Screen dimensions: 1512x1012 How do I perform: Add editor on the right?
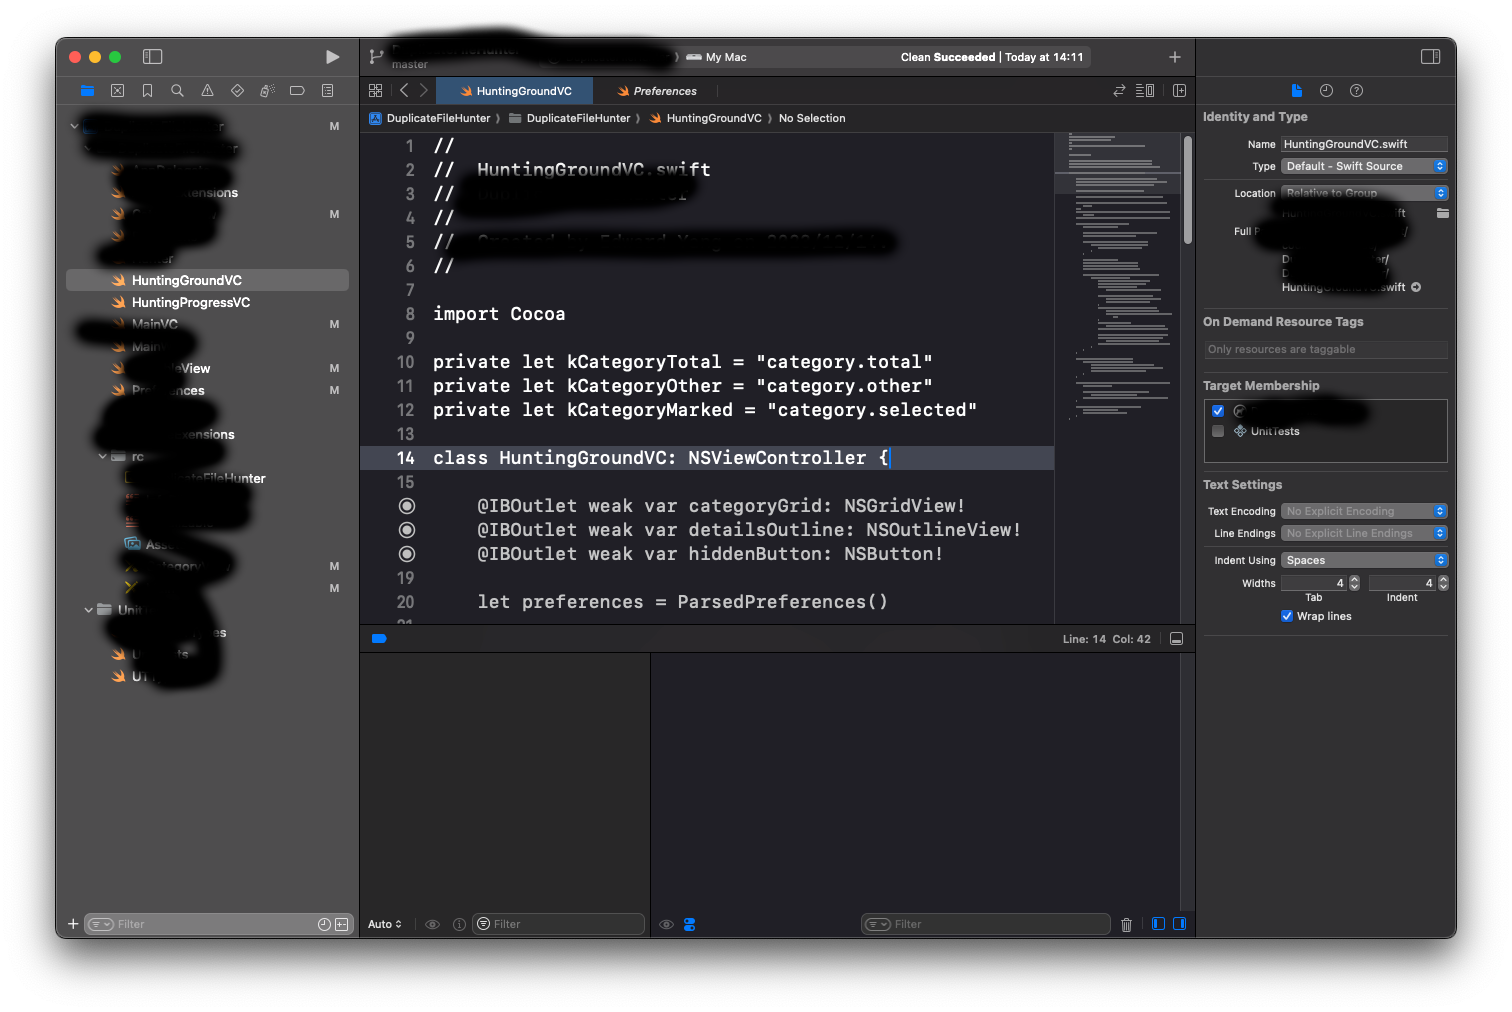click(x=1179, y=91)
